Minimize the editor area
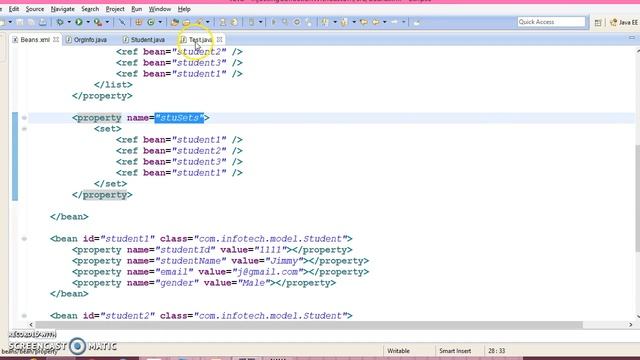Image resolution: width=640 pixels, height=360 pixels. pos(632,38)
